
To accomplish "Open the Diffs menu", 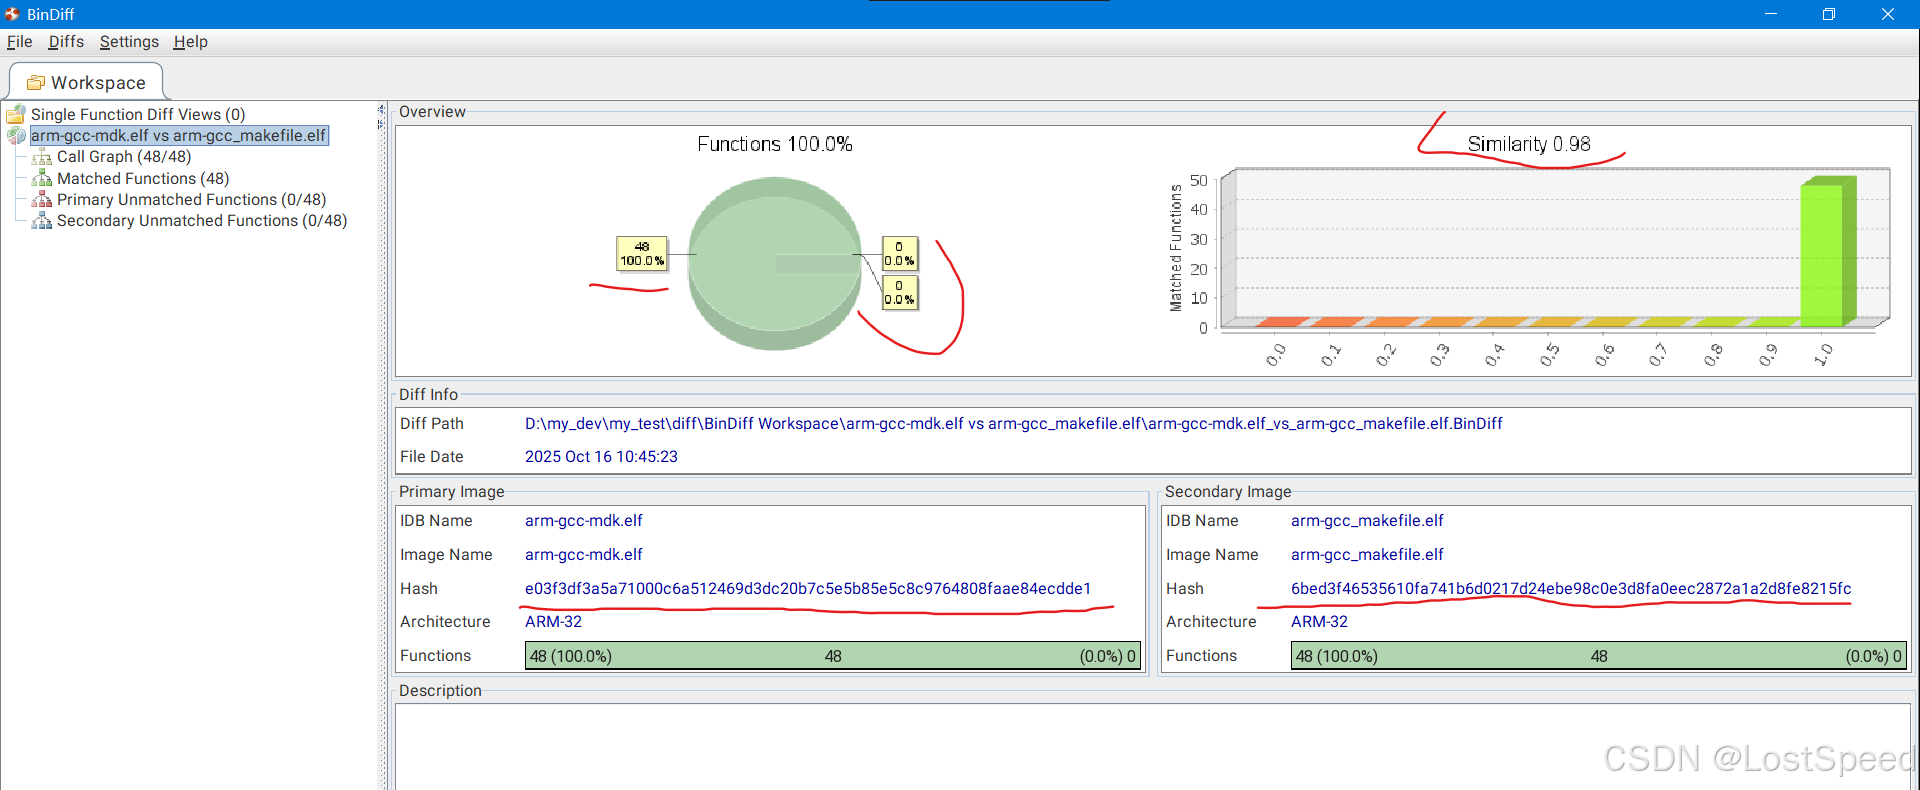I will click(x=66, y=42).
